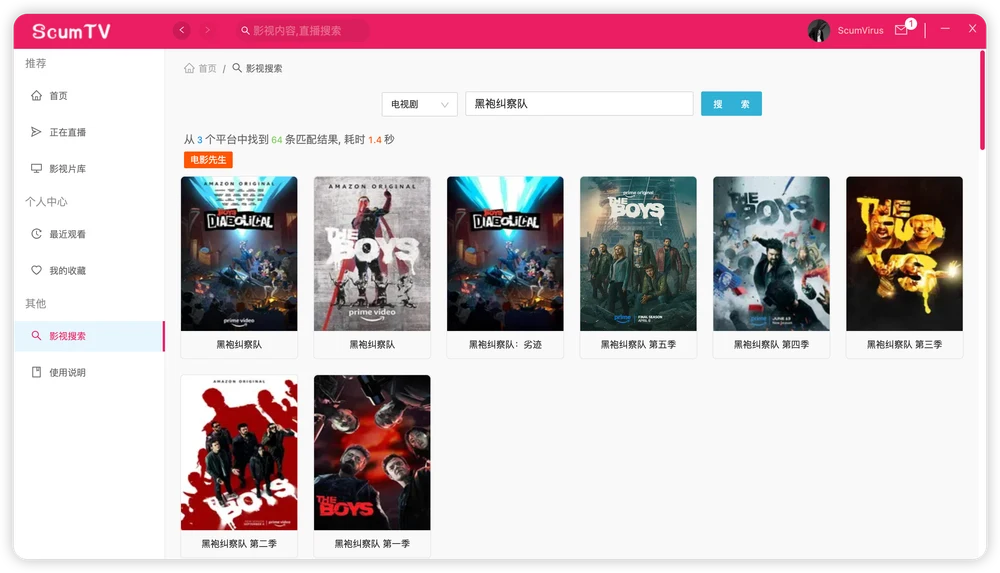The image size is (1000, 573).
Task: Click the clock icon for 最近观看
Action: coord(36,234)
